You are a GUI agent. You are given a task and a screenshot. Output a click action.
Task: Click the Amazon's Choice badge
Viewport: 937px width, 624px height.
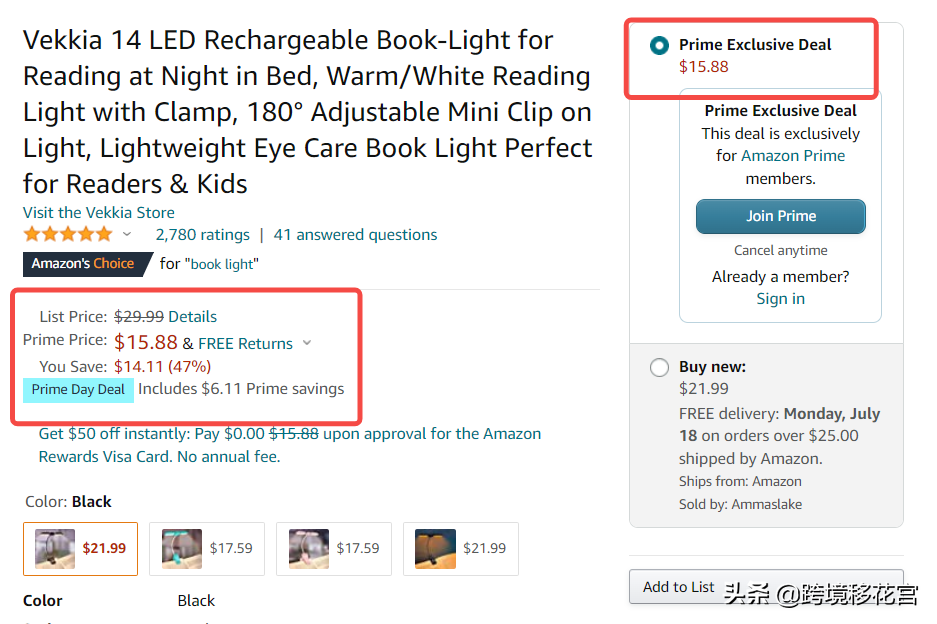[x=83, y=264]
